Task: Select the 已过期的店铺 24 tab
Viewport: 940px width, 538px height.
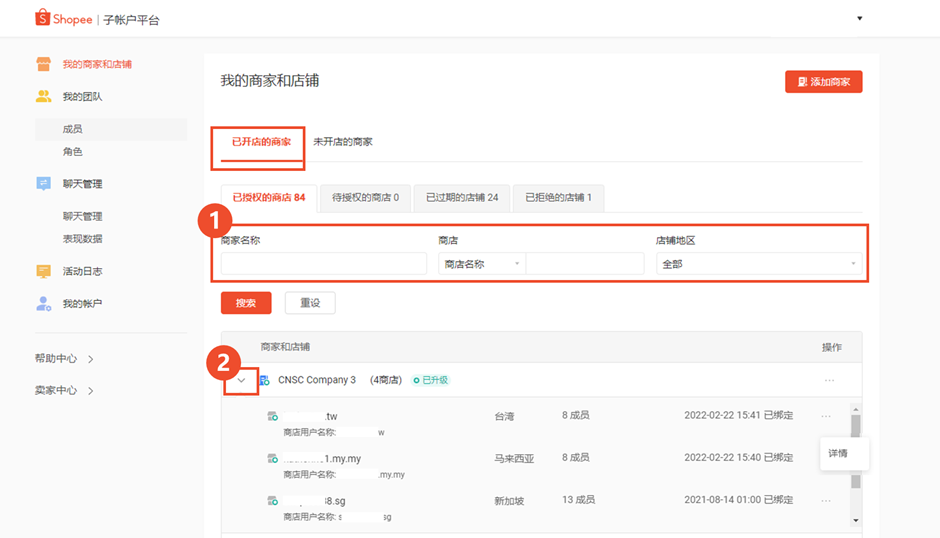Action: tap(462, 197)
